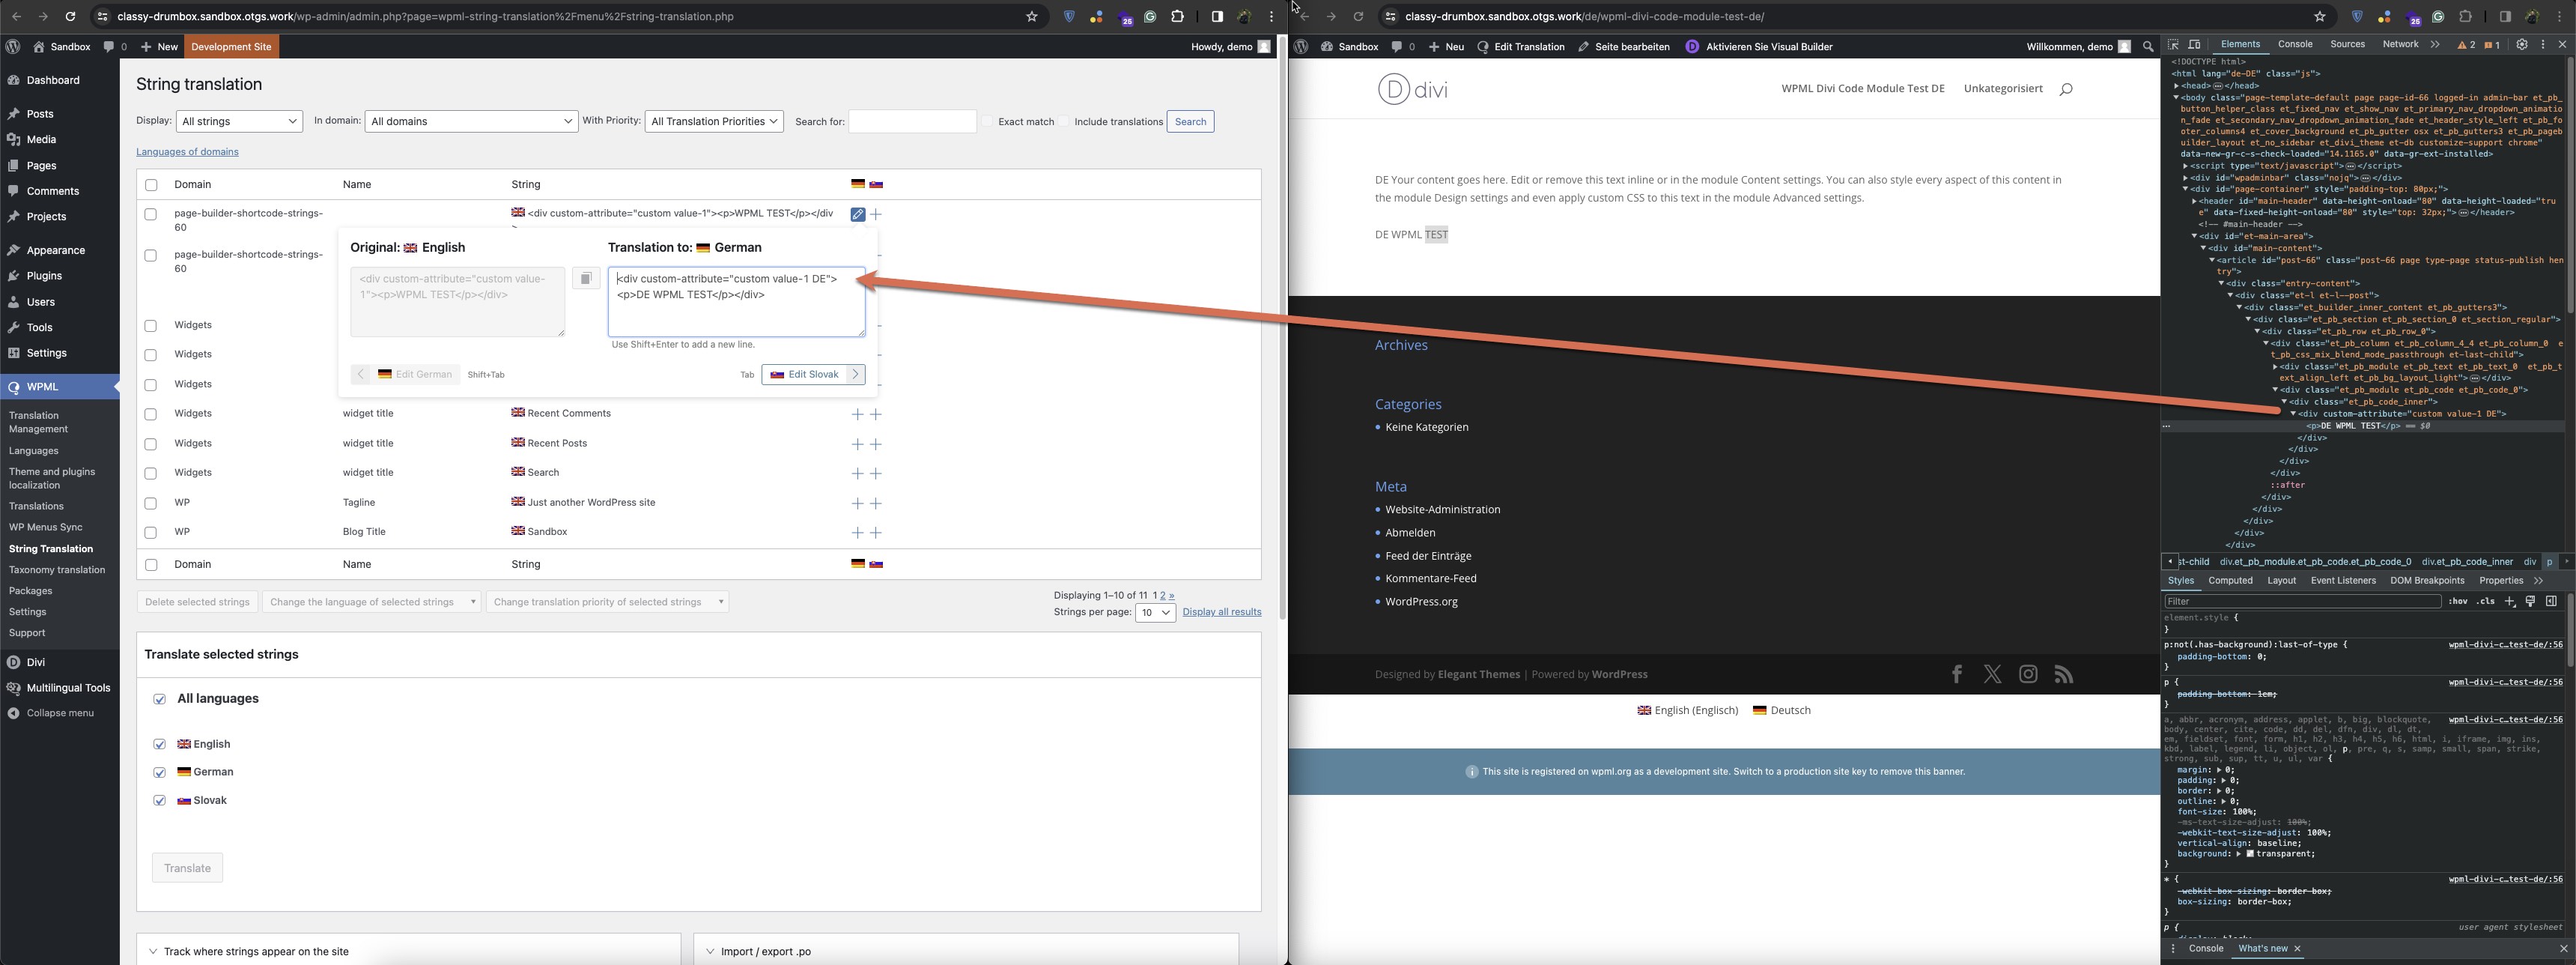Bookmark the String translation page with star

click(1031, 16)
